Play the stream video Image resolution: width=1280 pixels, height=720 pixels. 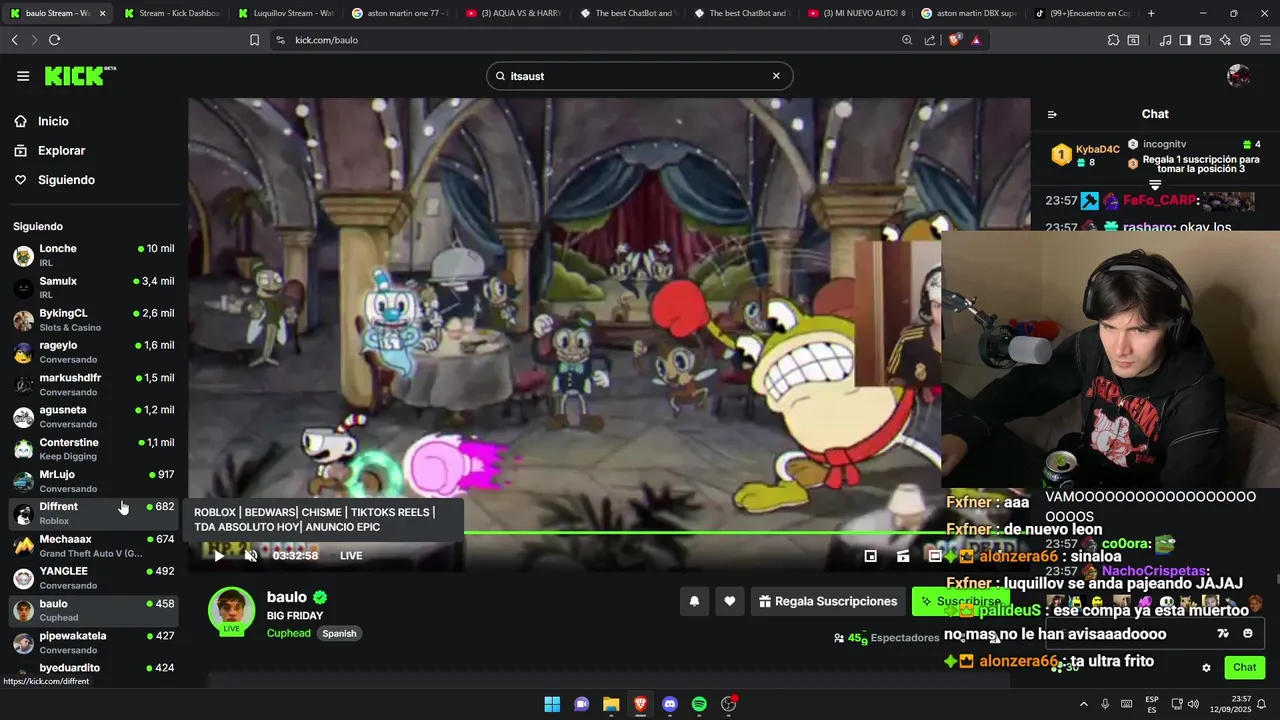pyautogui.click(x=219, y=556)
